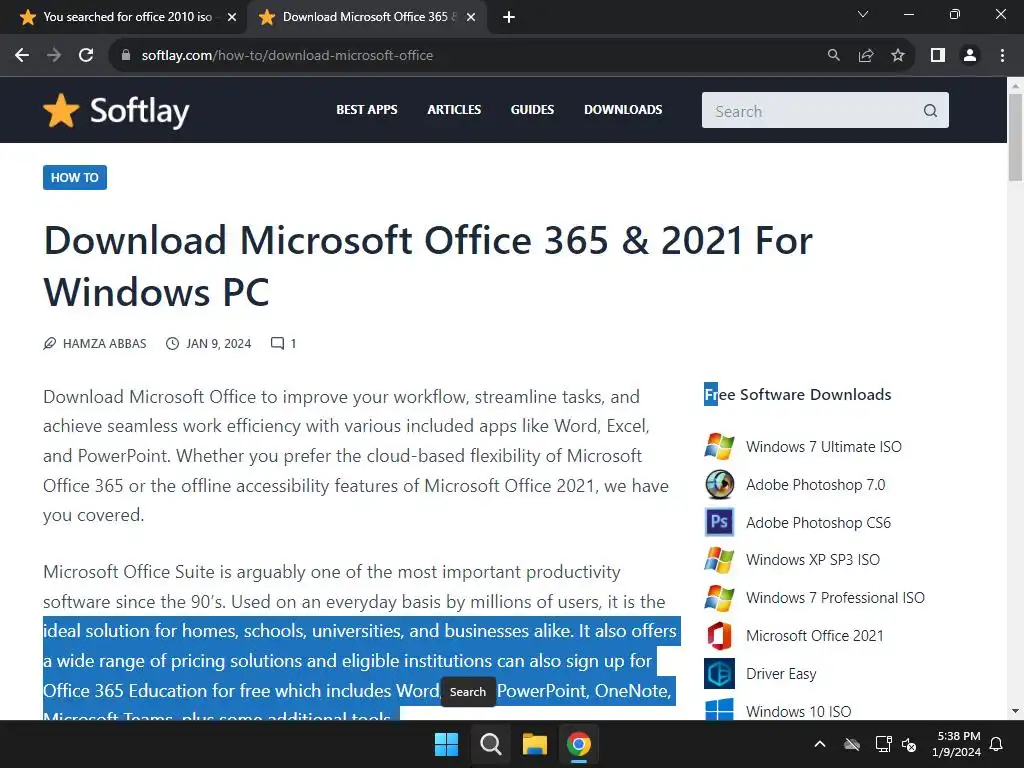Open the taskbar clock showing 5:38 PM
Viewport: 1024px width, 768px height.
956,744
